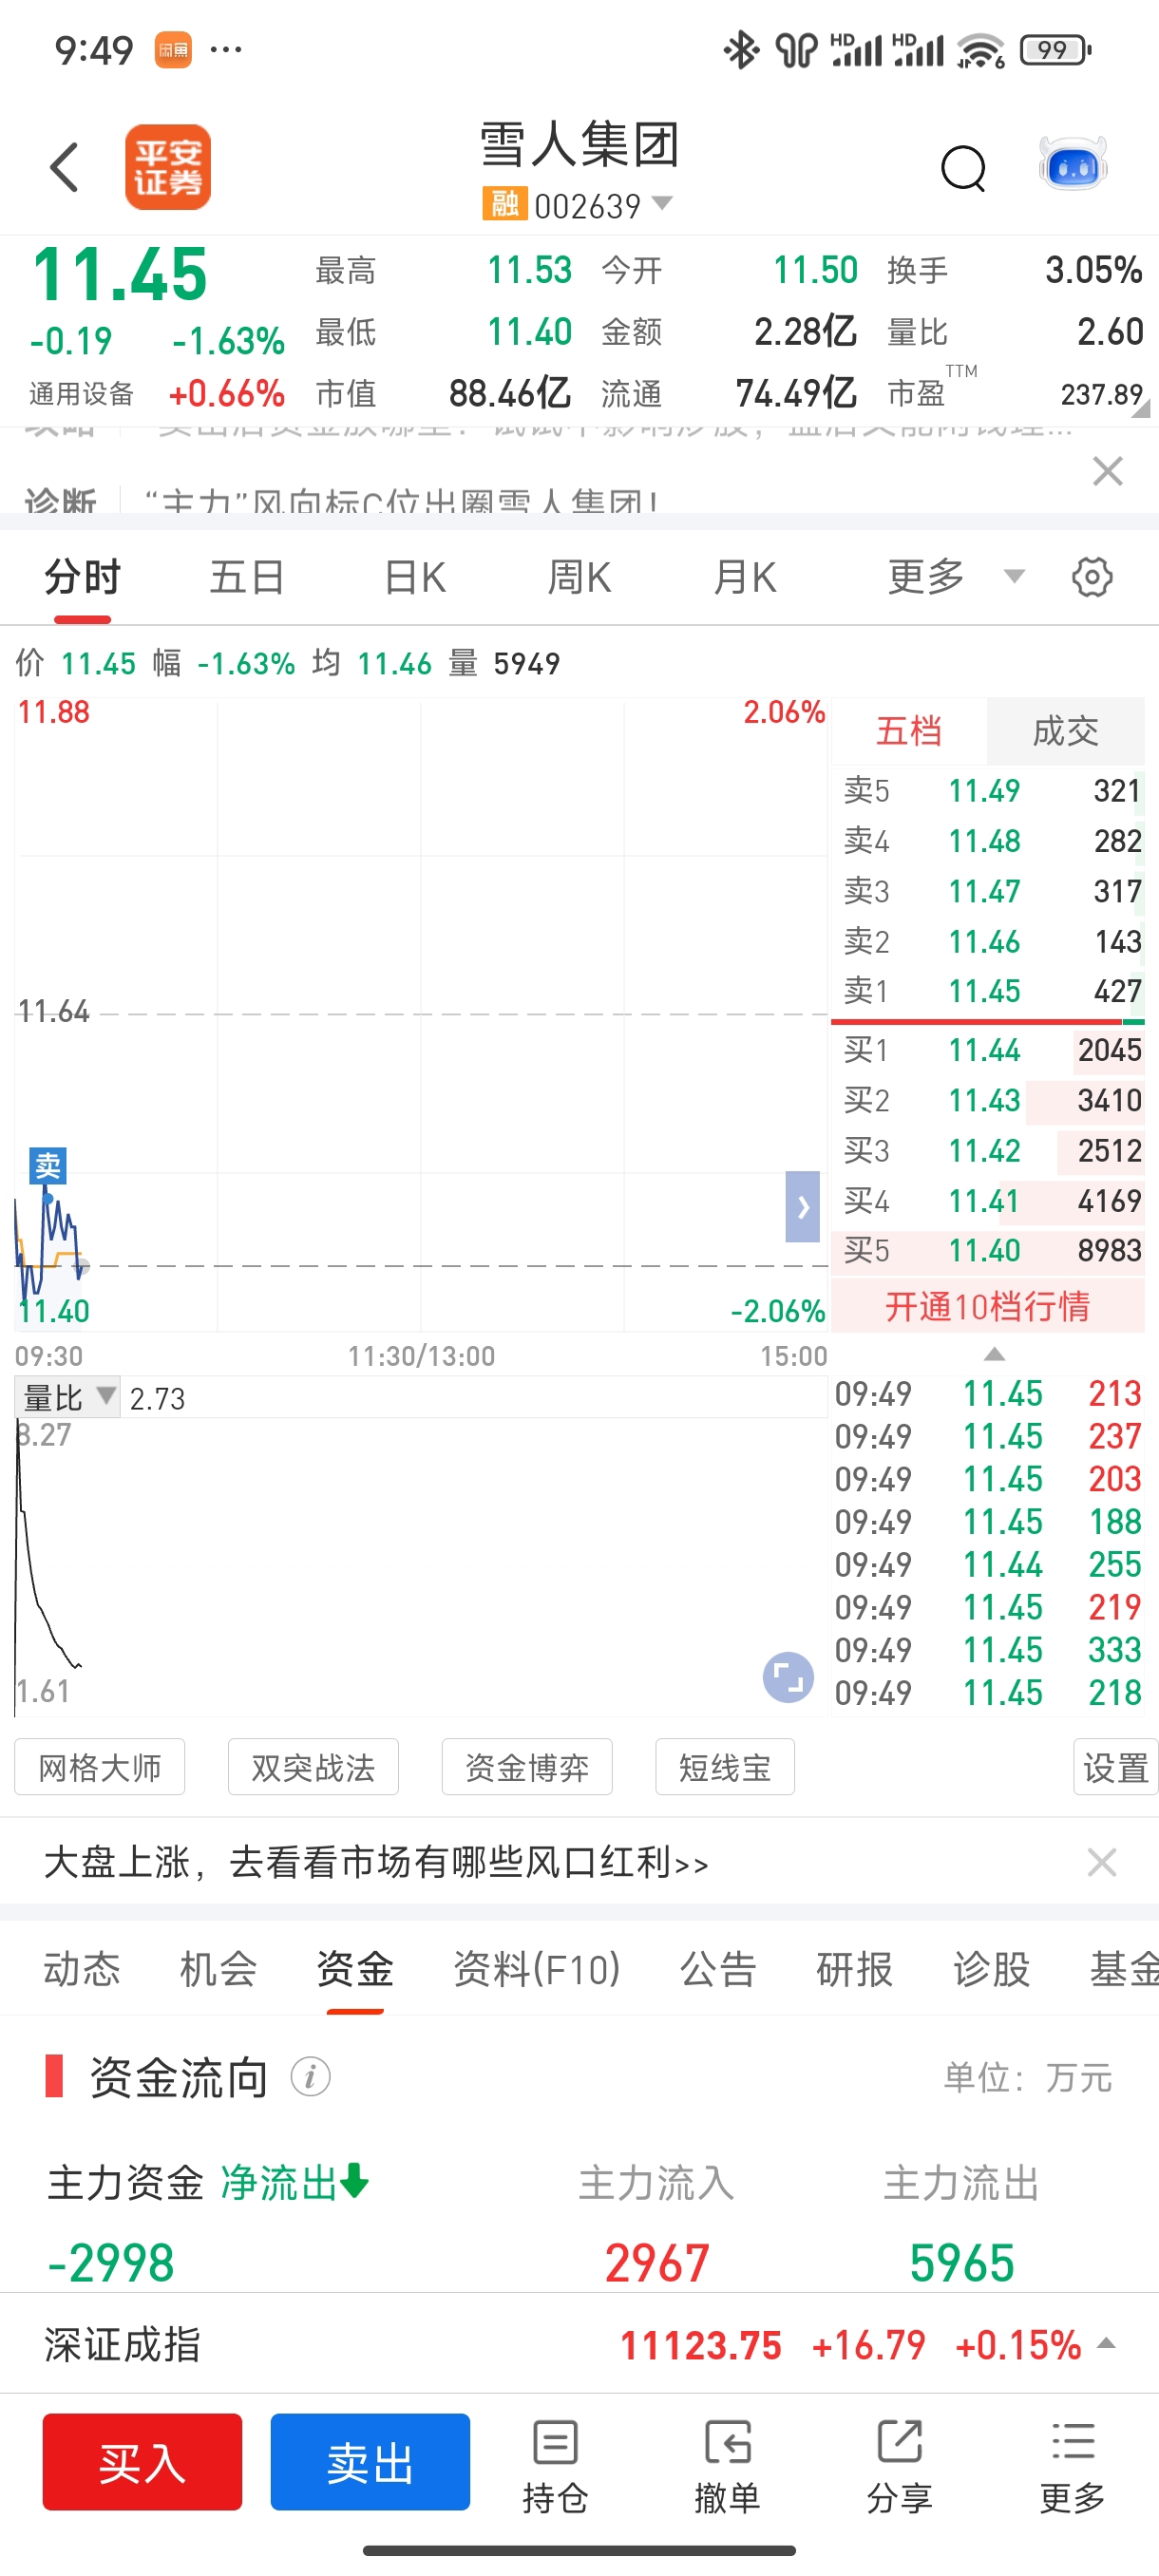Viewport: 1159px width, 2576px height.
Task: Tap 主力流入 value 2967
Action: tap(657, 2262)
